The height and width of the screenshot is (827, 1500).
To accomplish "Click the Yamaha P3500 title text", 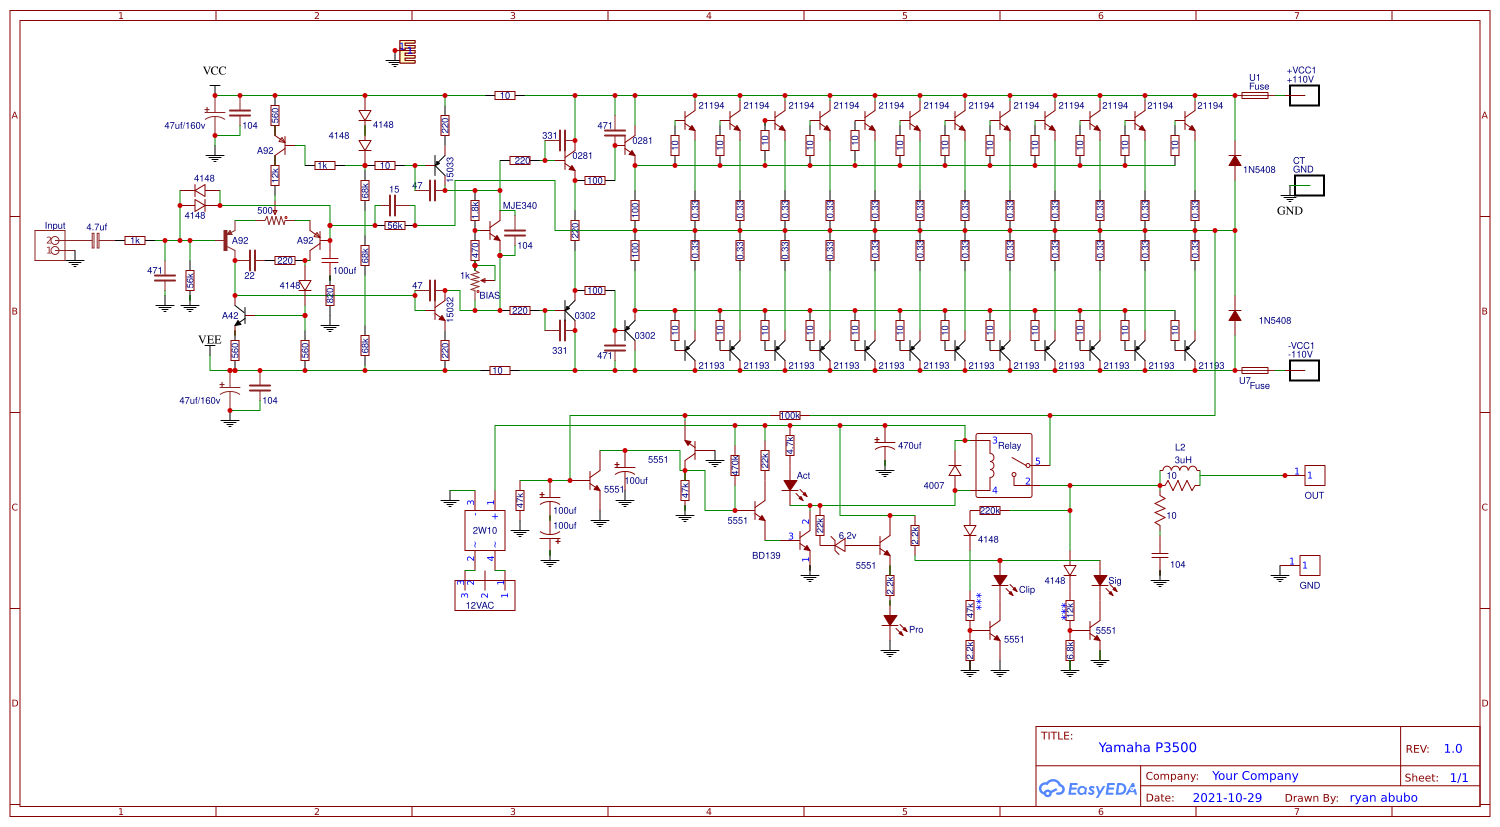I will (1147, 747).
